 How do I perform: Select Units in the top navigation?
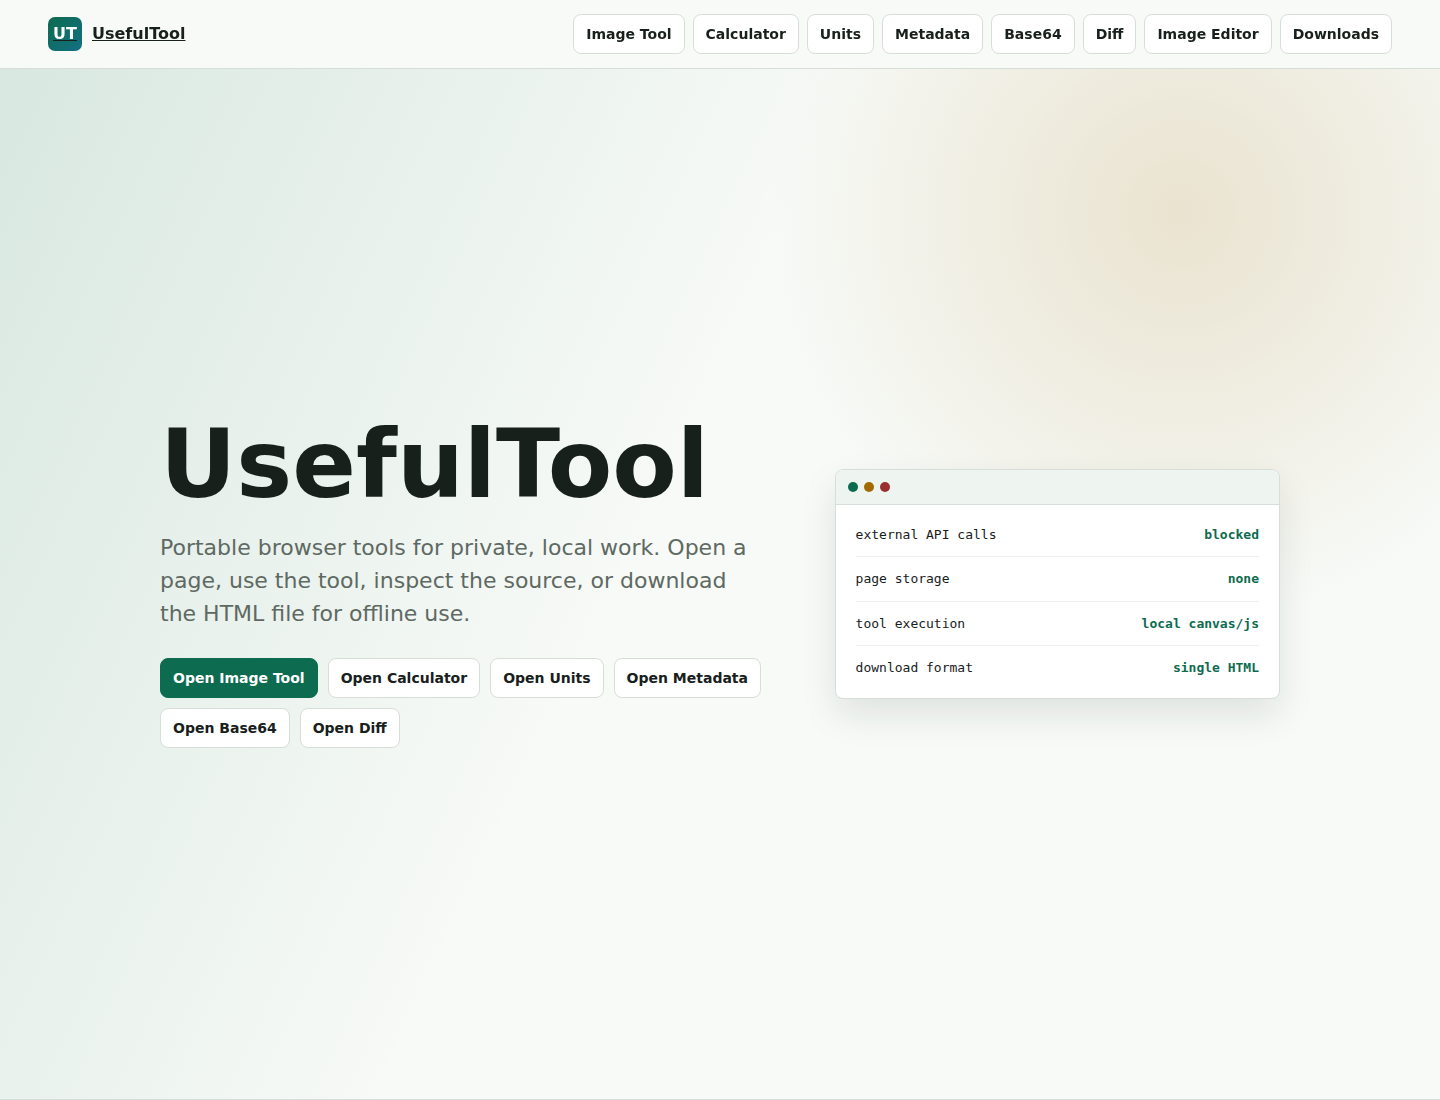click(x=840, y=34)
